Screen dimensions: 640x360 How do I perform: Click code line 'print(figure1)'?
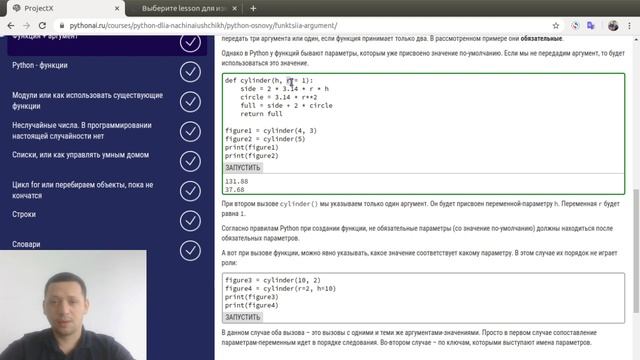[x=251, y=147]
